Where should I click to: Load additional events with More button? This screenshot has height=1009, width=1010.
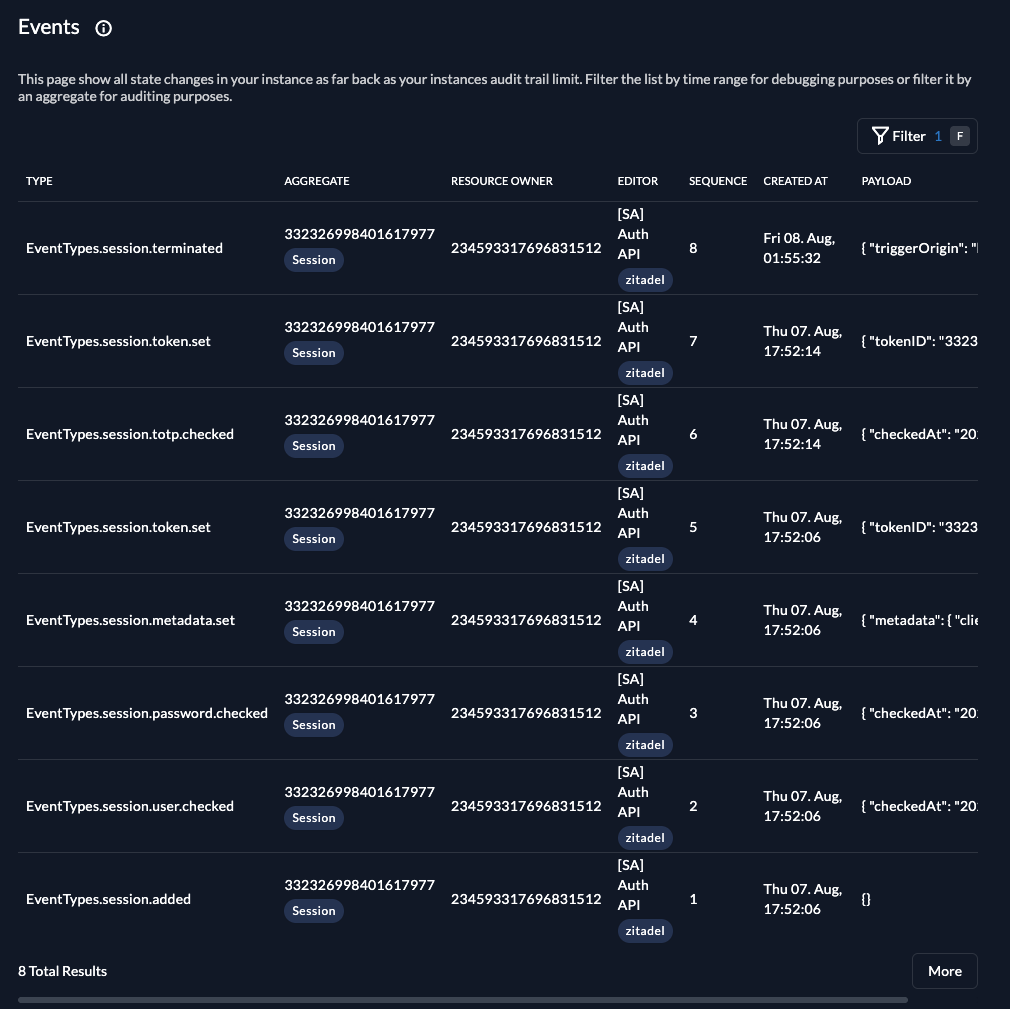tap(944, 971)
